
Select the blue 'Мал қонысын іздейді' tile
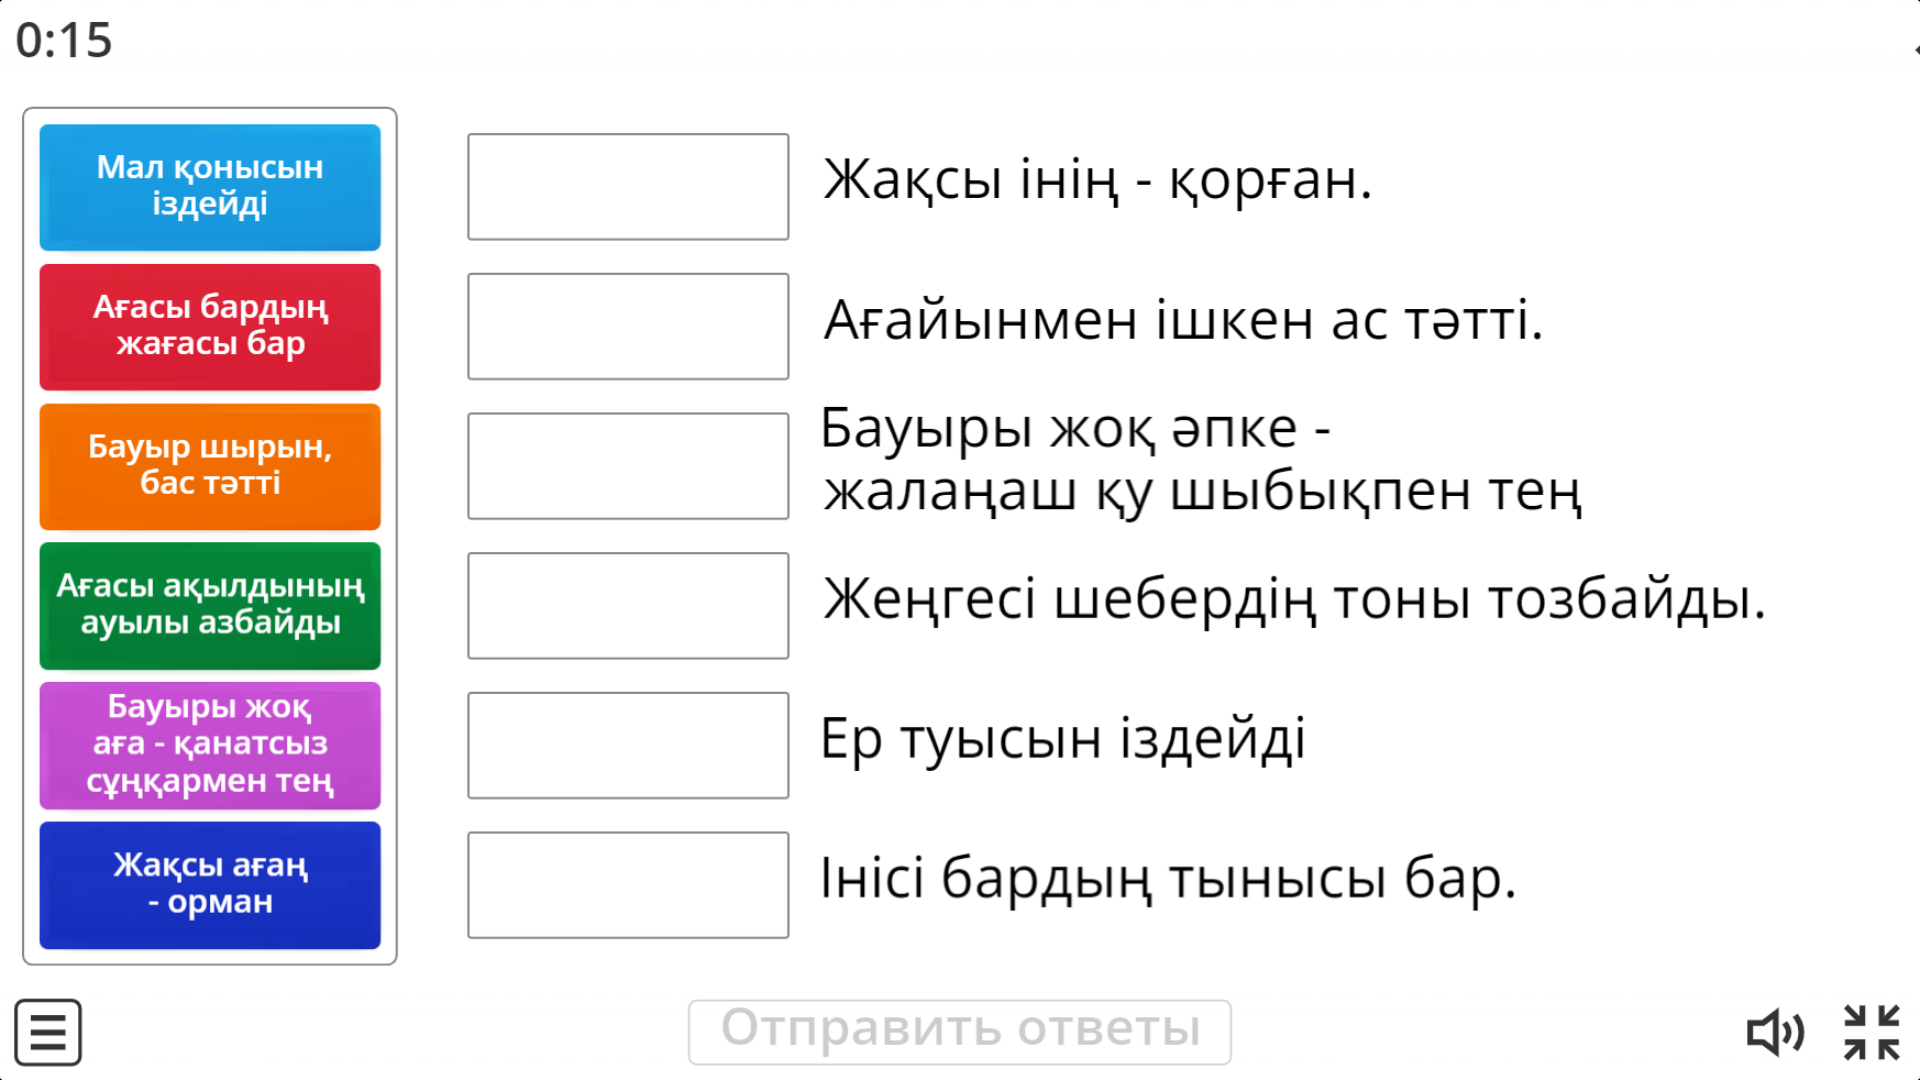pos(210,187)
